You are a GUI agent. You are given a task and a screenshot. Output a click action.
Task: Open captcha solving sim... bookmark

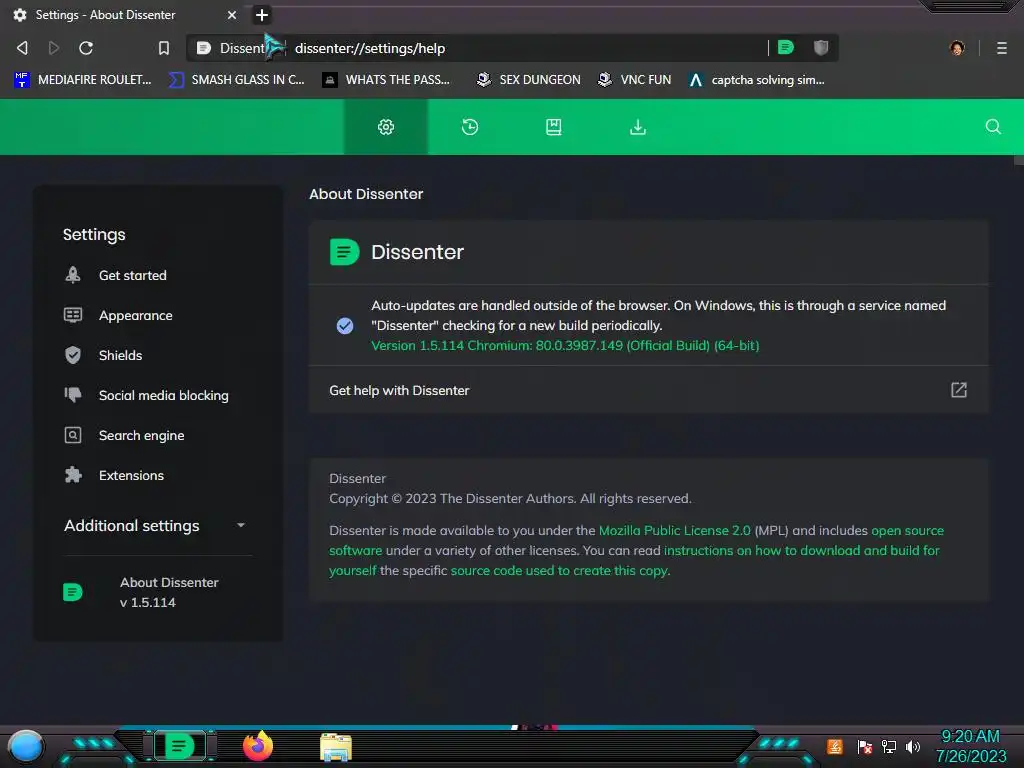(757, 80)
